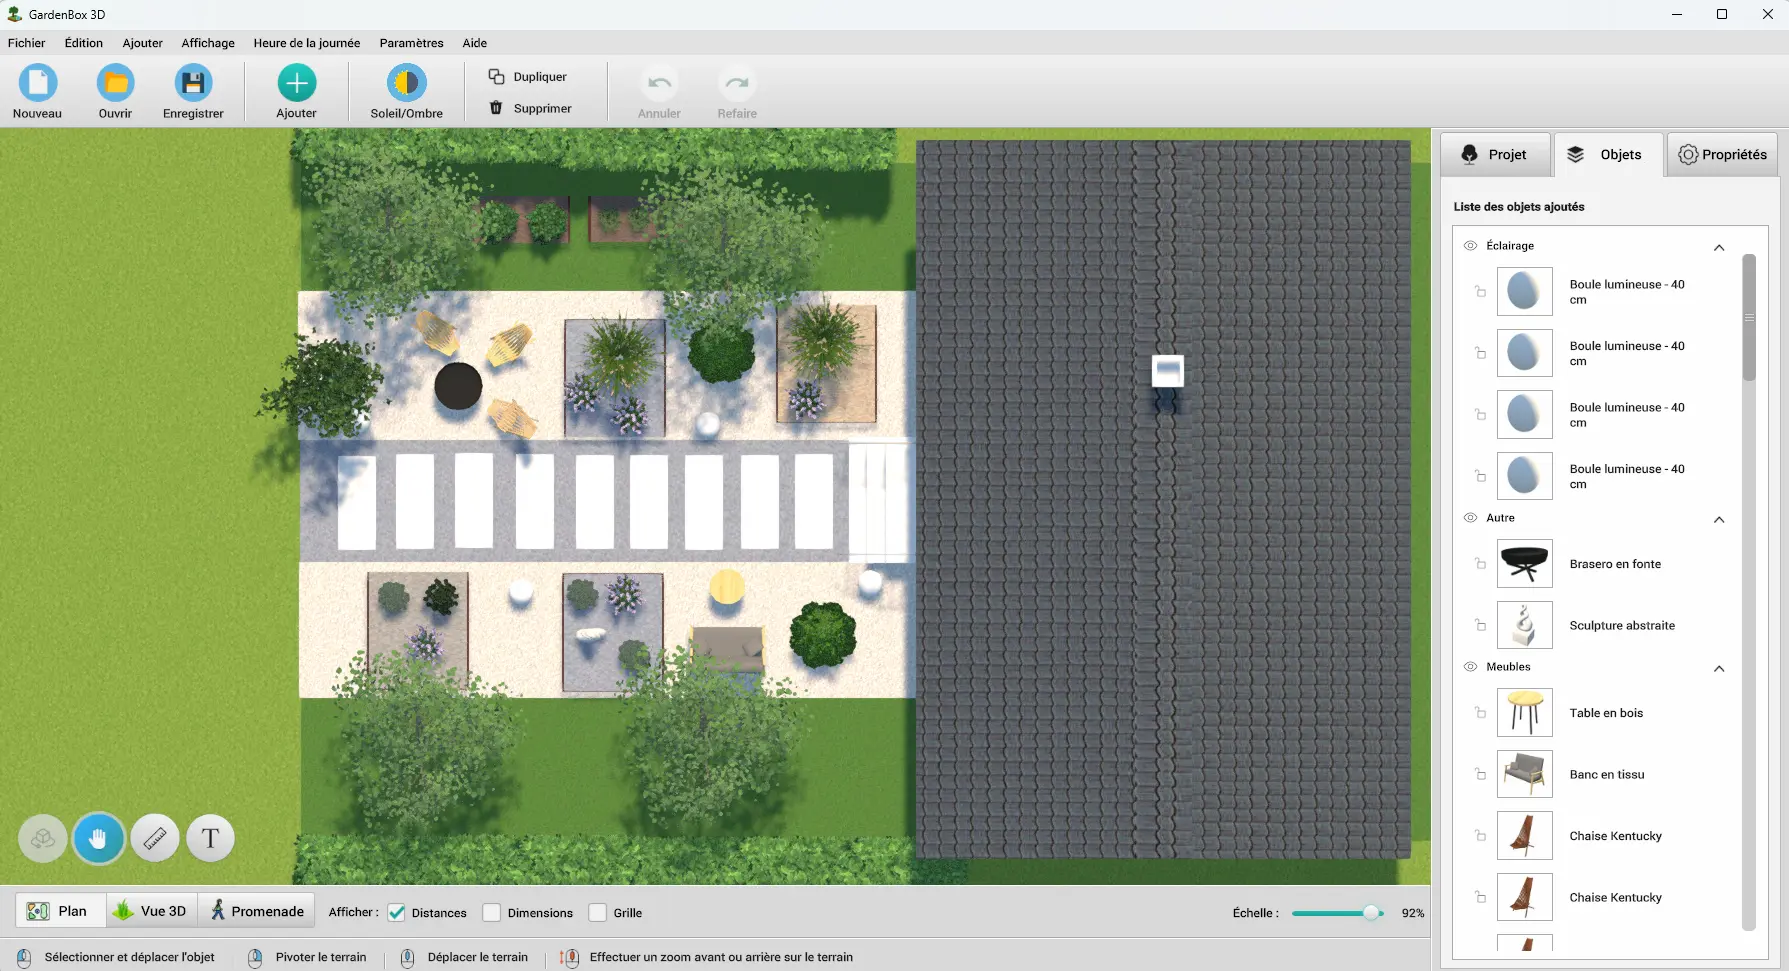Click Supprimer trash button
1789x971 pixels.
point(530,108)
